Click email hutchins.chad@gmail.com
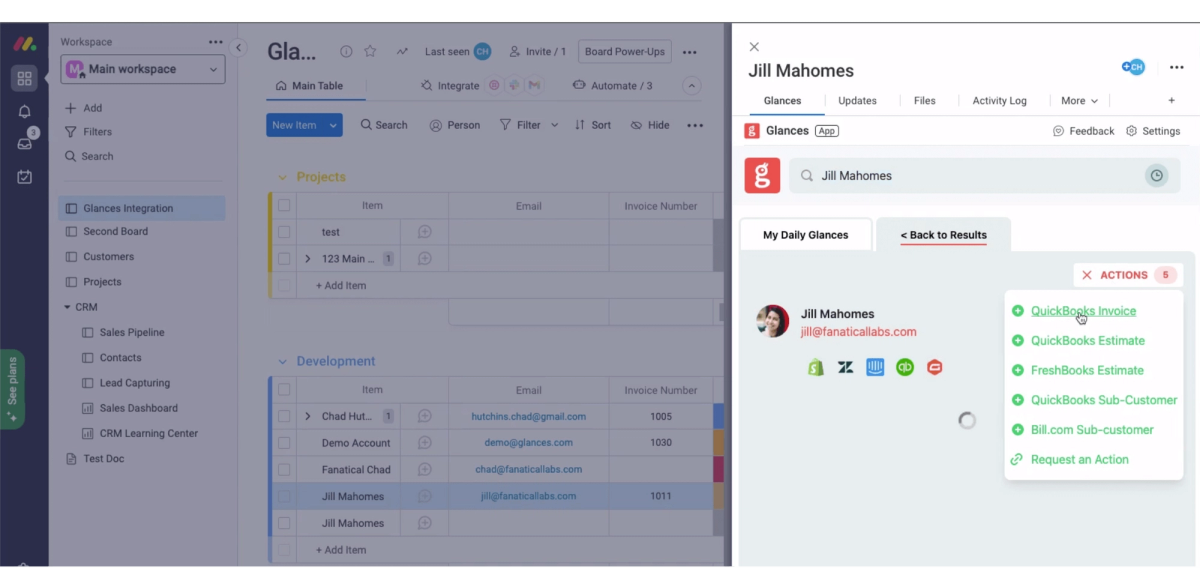 click(529, 416)
